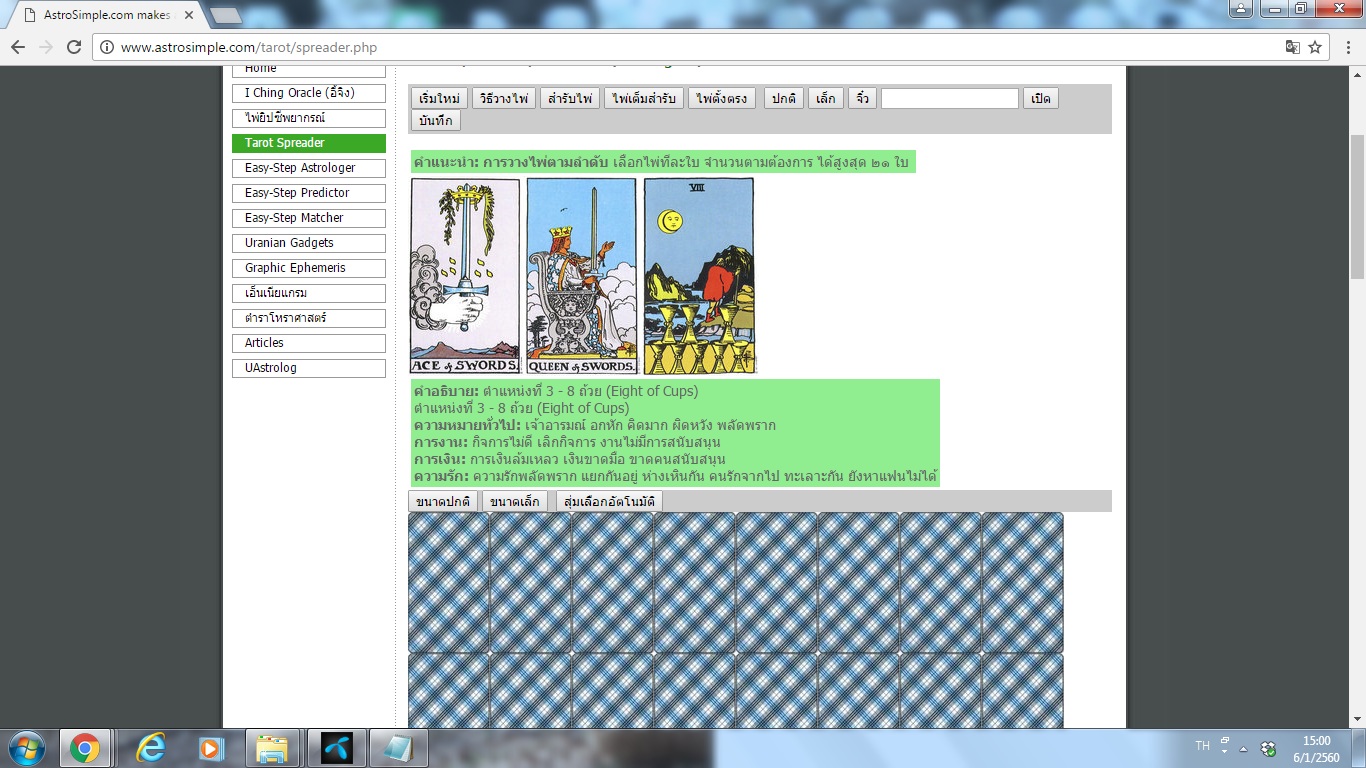The image size is (1366, 768).
Task: Open the Chrome three-dot menu
Action: pyautogui.click(x=1346, y=47)
